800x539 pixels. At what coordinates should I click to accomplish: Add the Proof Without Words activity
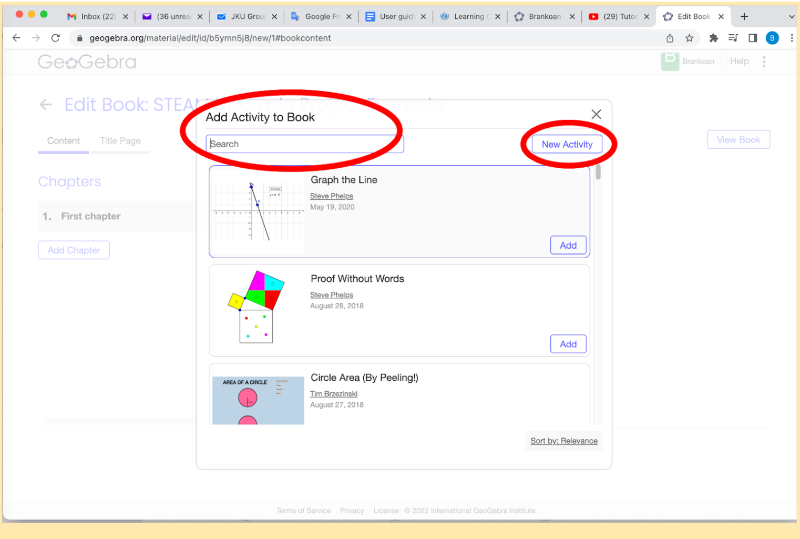pyautogui.click(x=568, y=344)
